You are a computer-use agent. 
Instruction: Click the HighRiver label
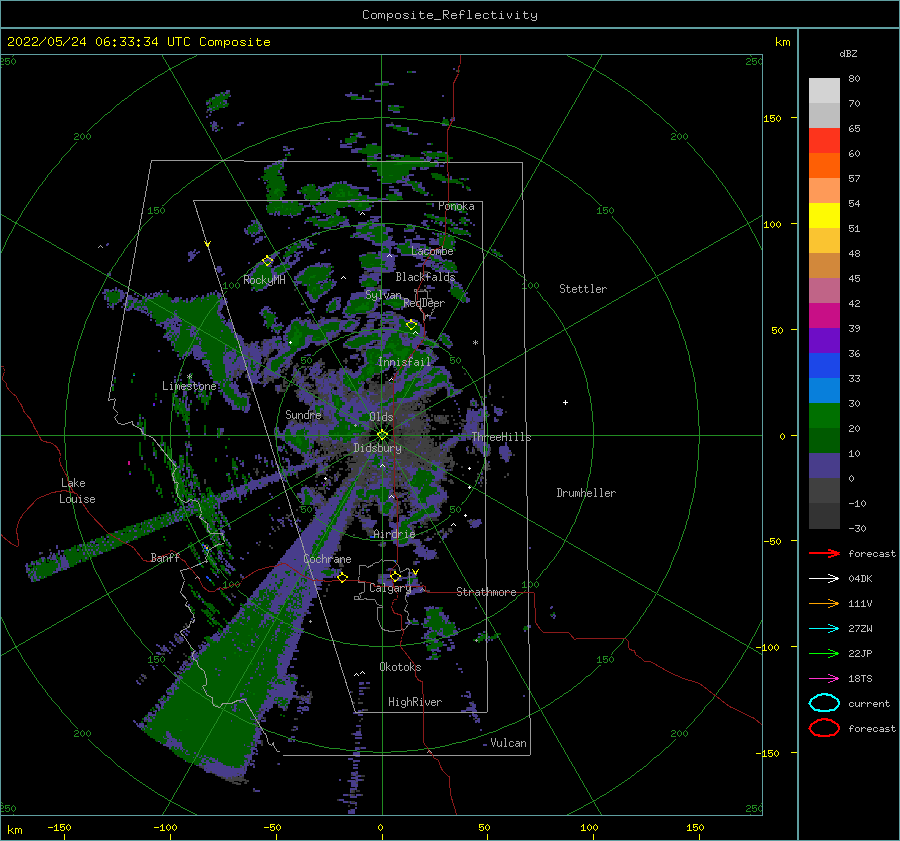[415, 702]
